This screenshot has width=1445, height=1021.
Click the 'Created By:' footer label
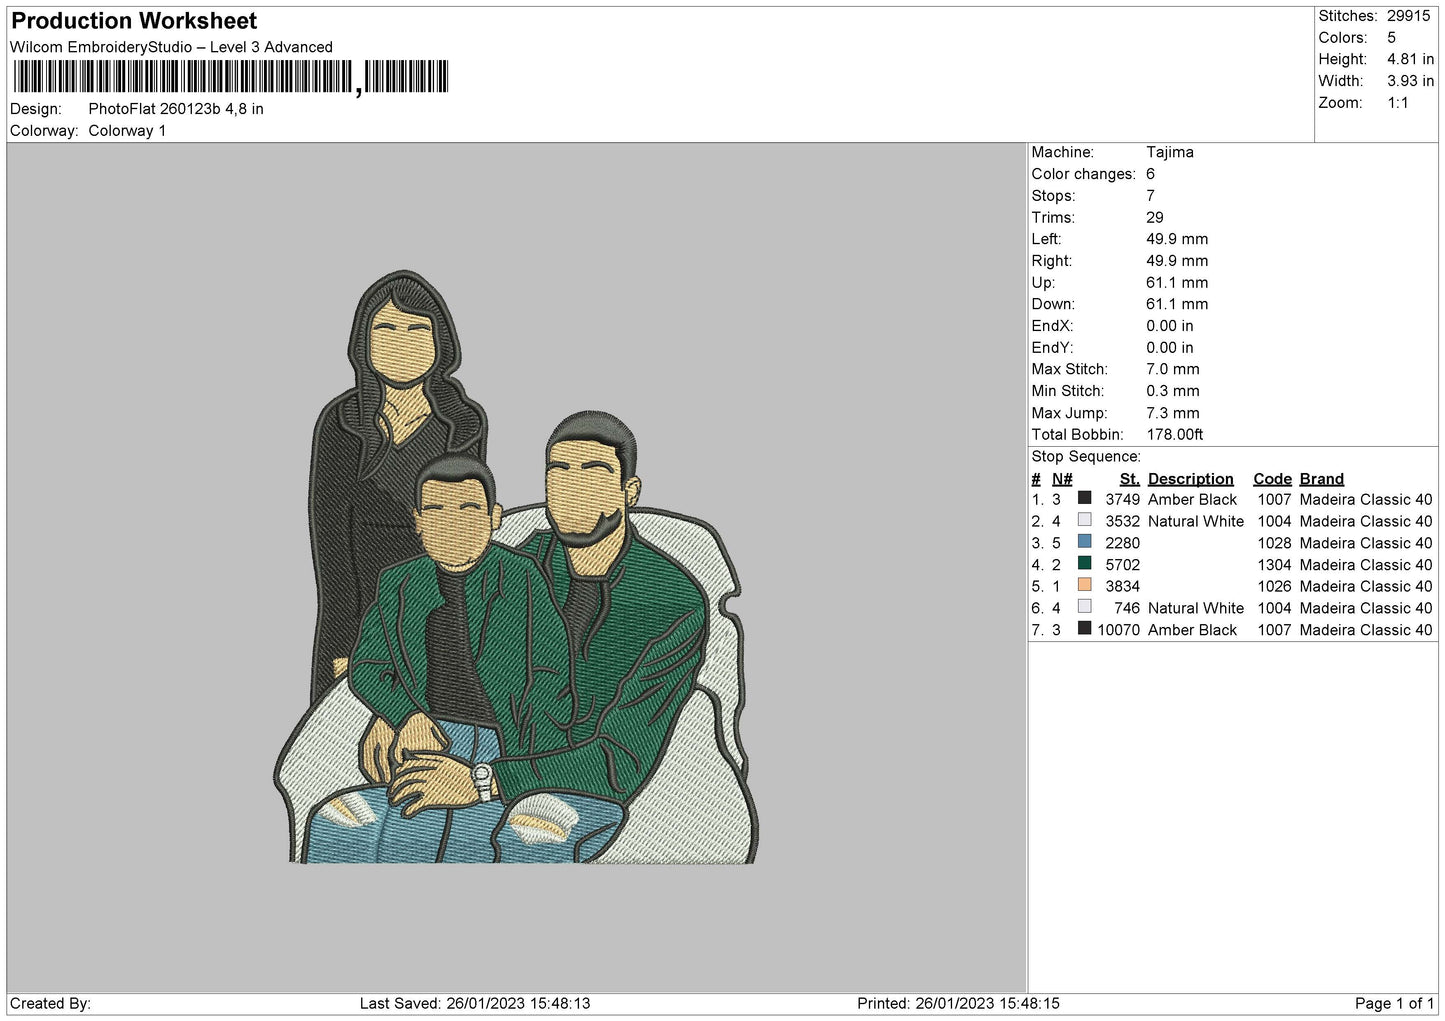[x=50, y=1004]
